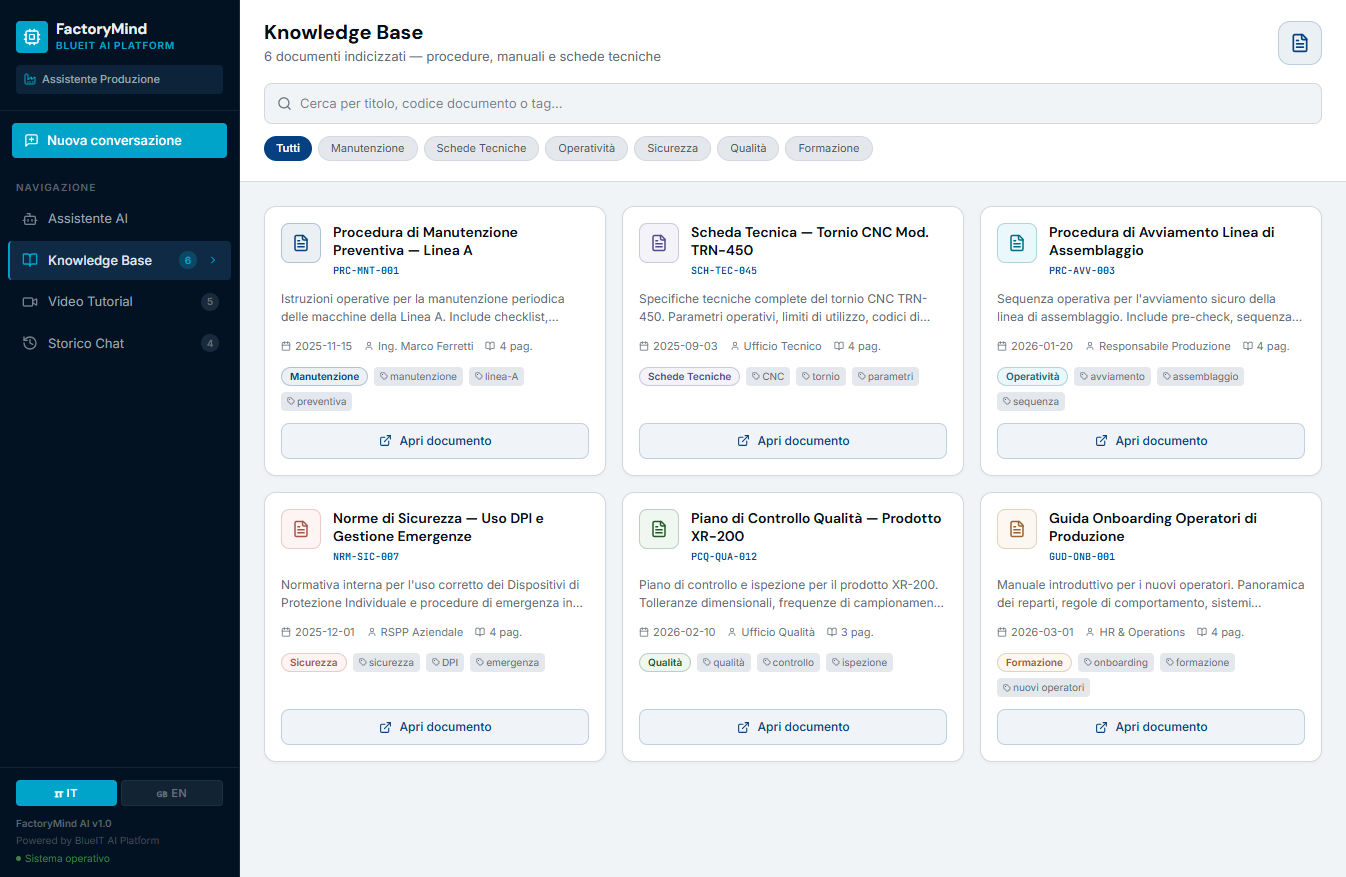Click the ispezione tag

[858, 662]
